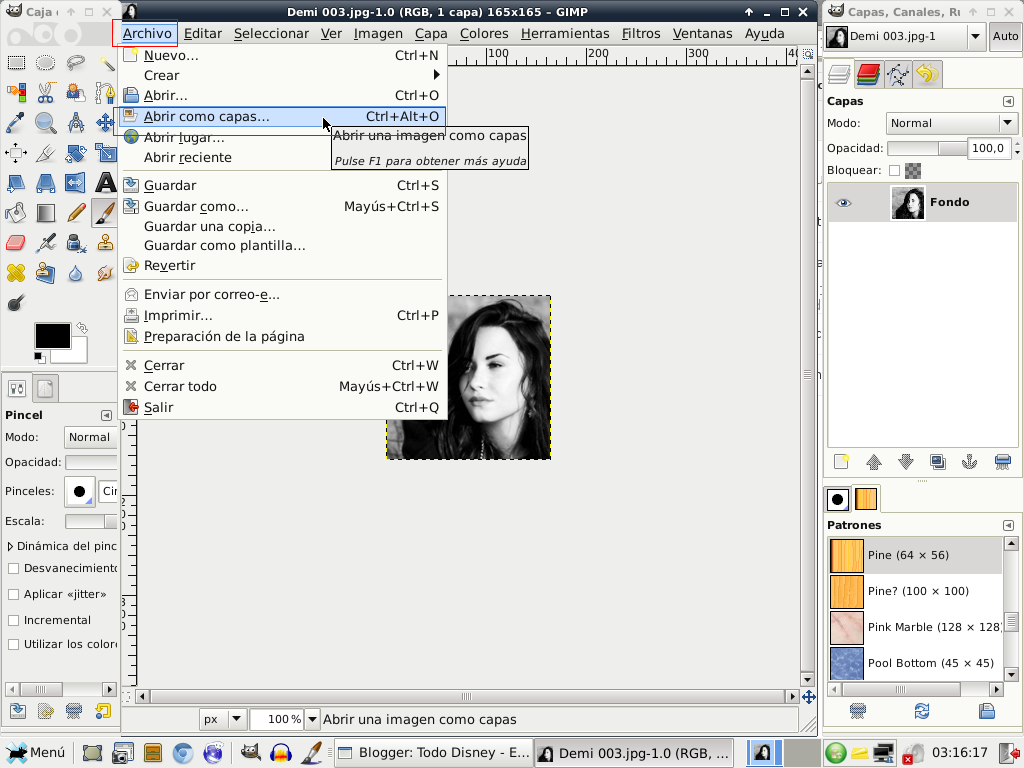Viewport: 1024px width, 768px height.
Task: Duplicate the layer in Capas panel
Action: coord(938,462)
